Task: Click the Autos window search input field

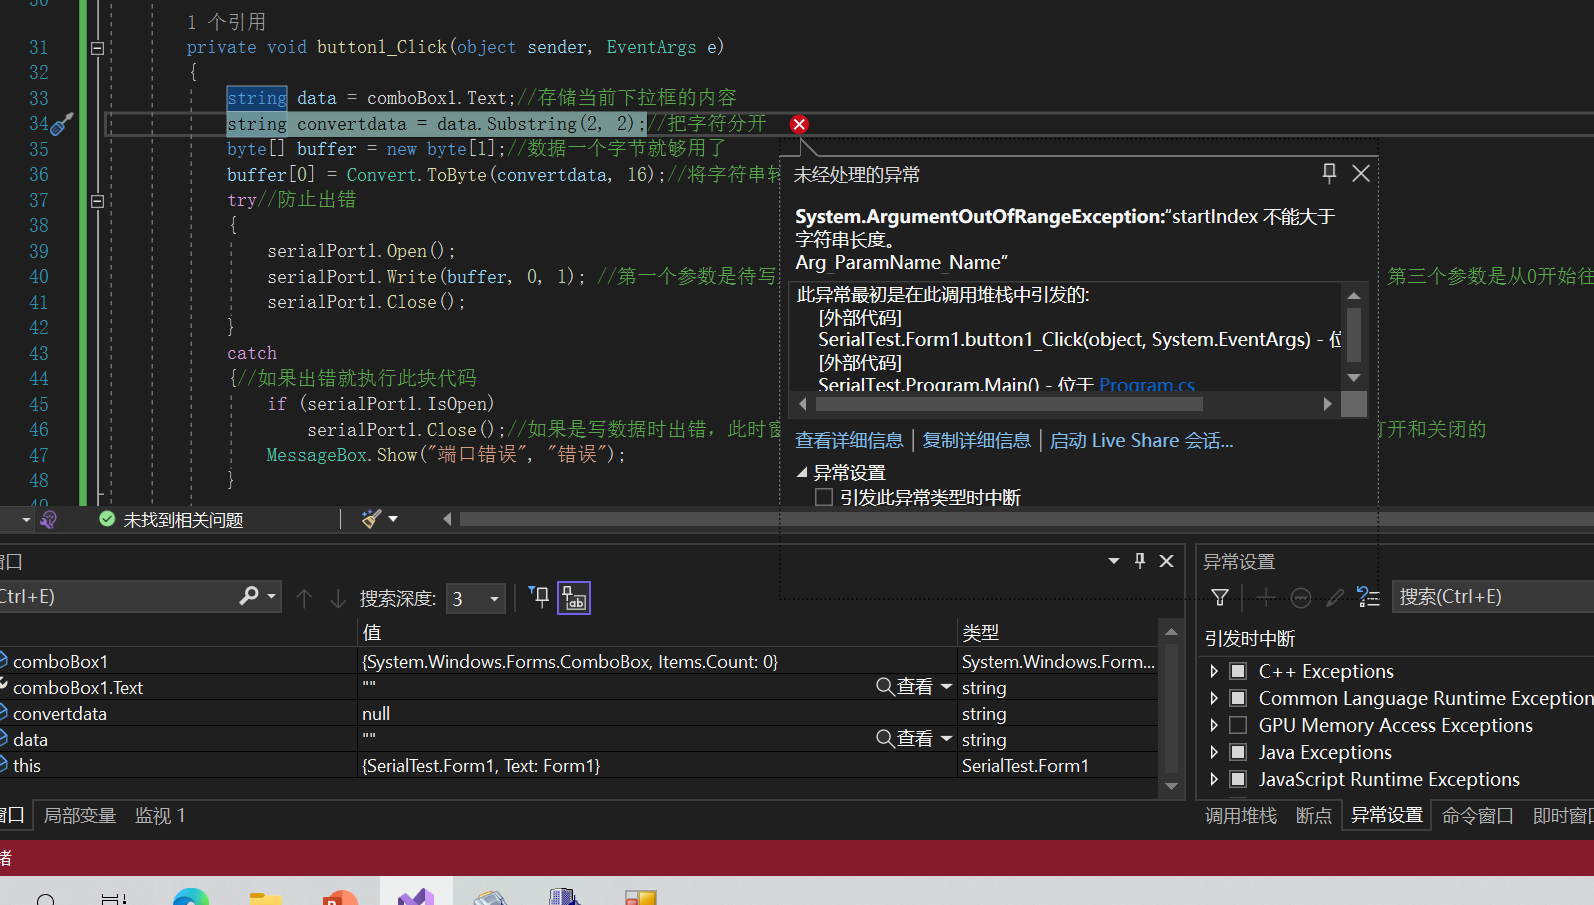Action: coord(116,597)
